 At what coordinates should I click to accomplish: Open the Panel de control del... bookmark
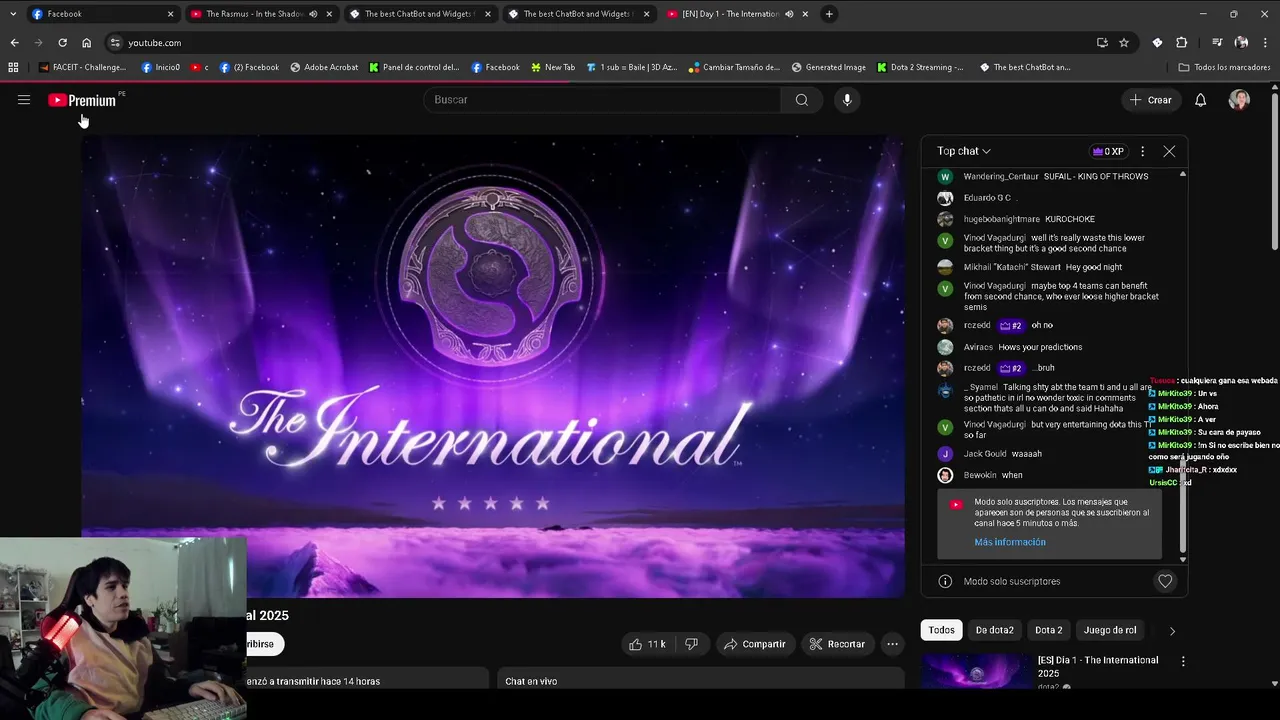[x=412, y=67]
